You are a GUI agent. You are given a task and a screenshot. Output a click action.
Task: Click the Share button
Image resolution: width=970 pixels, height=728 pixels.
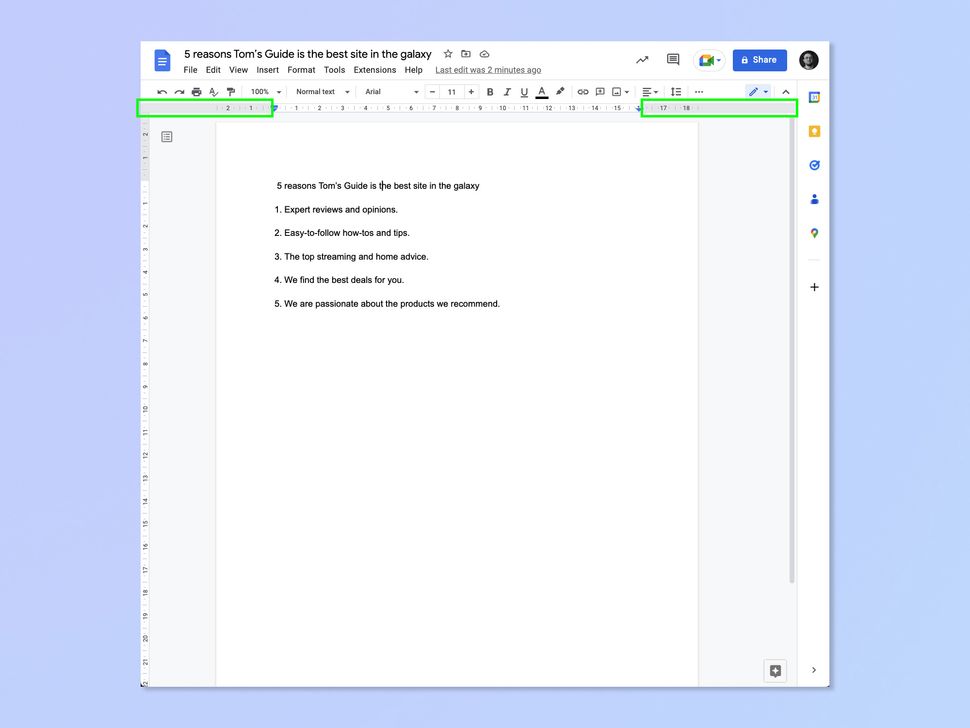tap(759, 59)
